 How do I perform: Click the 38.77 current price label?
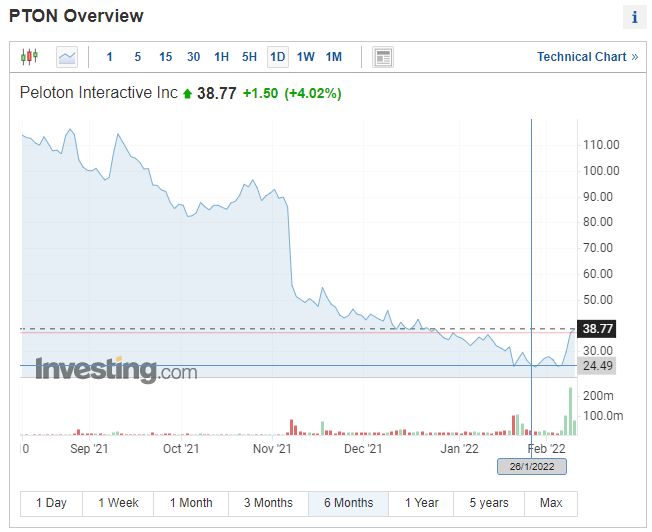coord(597,329)
